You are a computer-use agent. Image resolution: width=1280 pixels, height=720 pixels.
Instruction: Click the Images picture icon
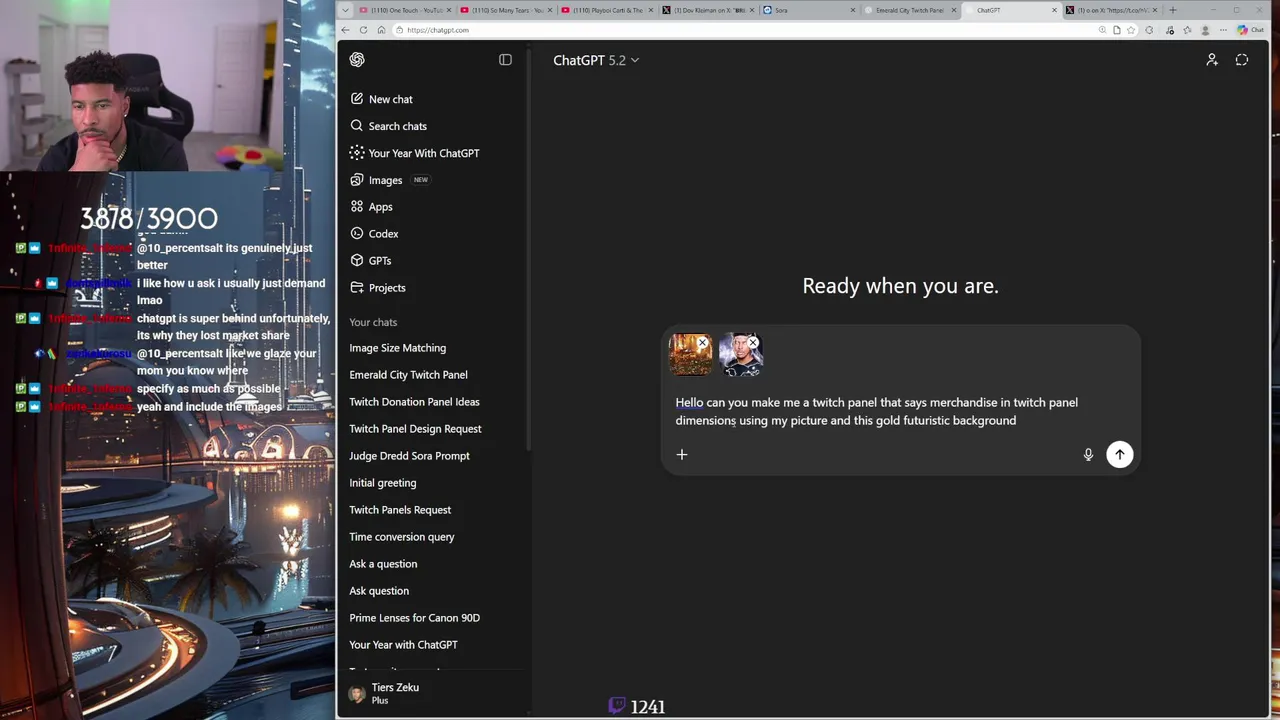pyautogui.click(x=357, y=180)
